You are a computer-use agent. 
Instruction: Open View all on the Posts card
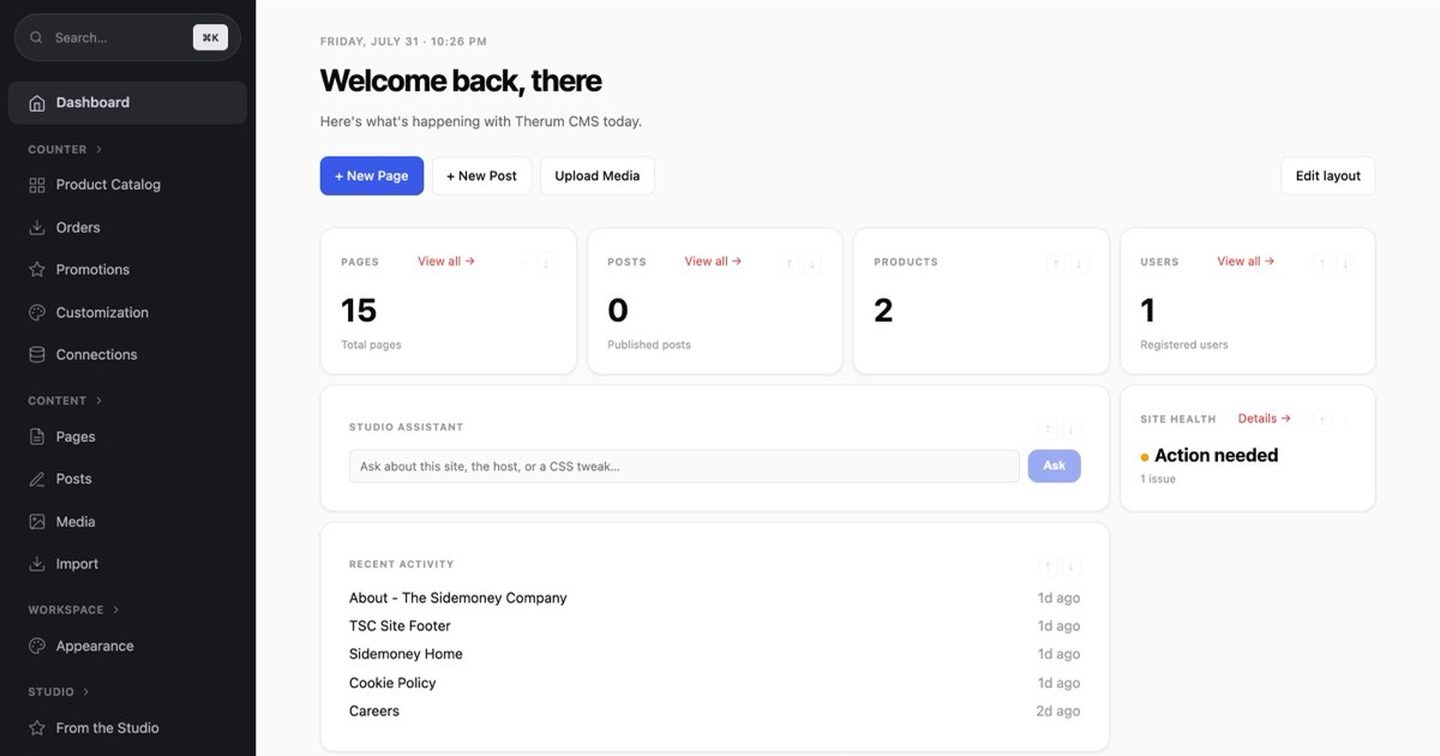(713, 261)
